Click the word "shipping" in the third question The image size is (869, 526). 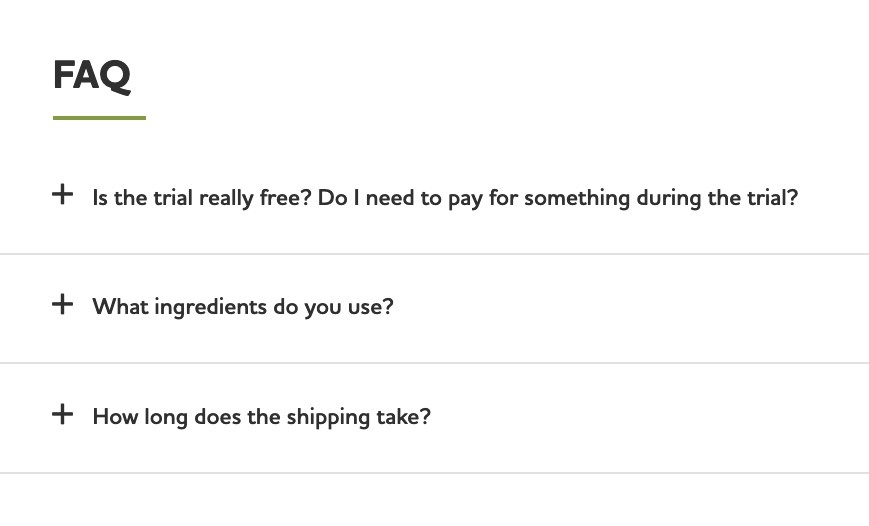click(328, 418)
